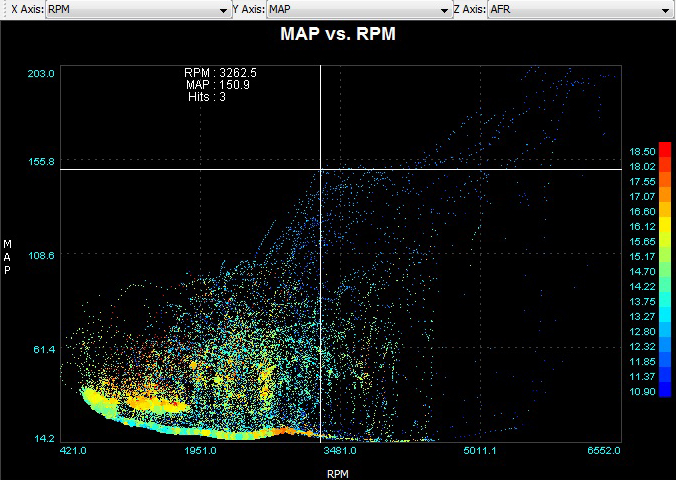Click the 61.4 Y-axis tick label
This screenshot has height=480, width=676.
point(41,349)
